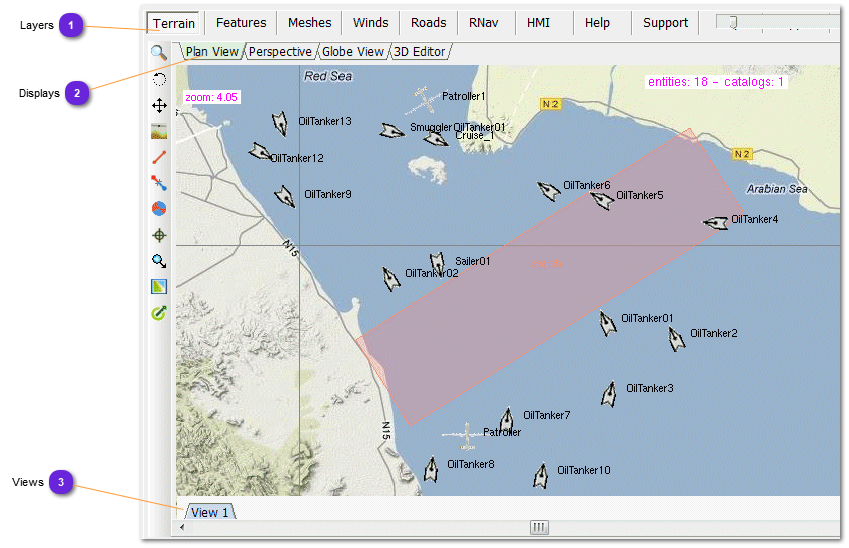
Task: Click the slider handle in top bar
Action: [x=732, y=23]
